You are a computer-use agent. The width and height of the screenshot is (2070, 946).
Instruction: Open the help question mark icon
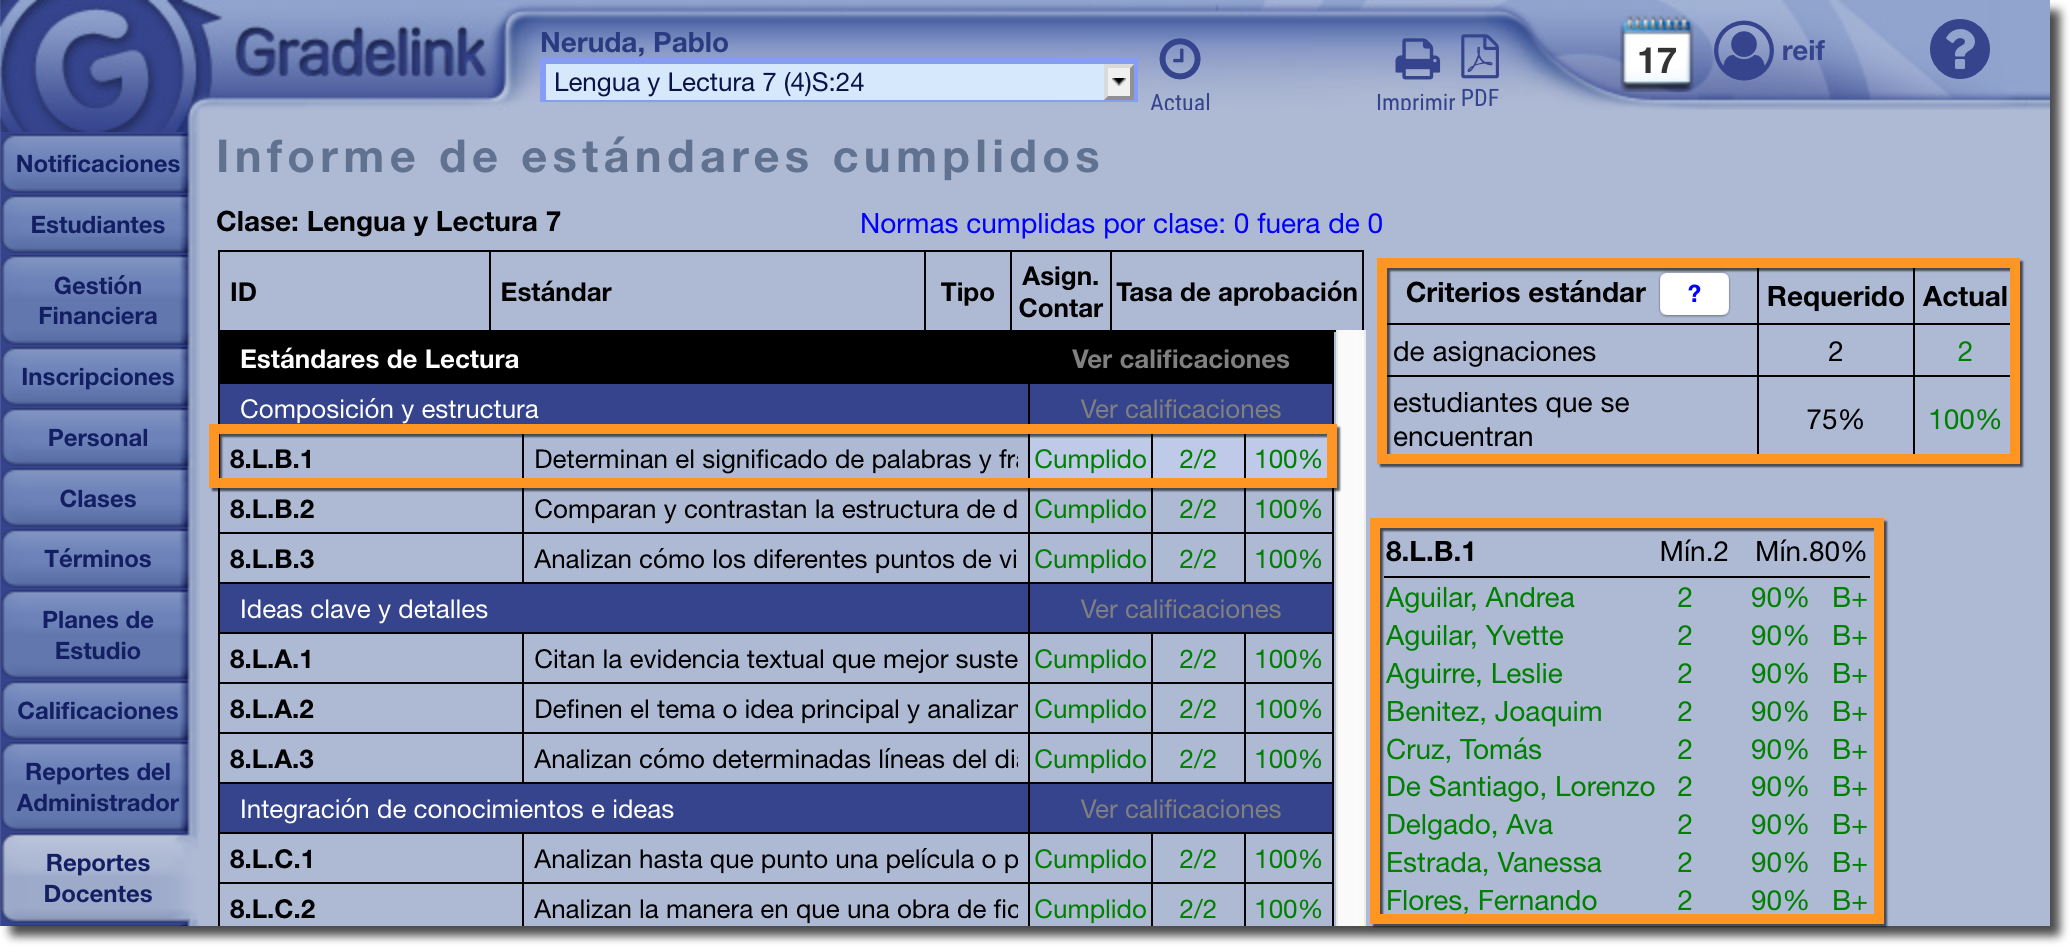1959,49
